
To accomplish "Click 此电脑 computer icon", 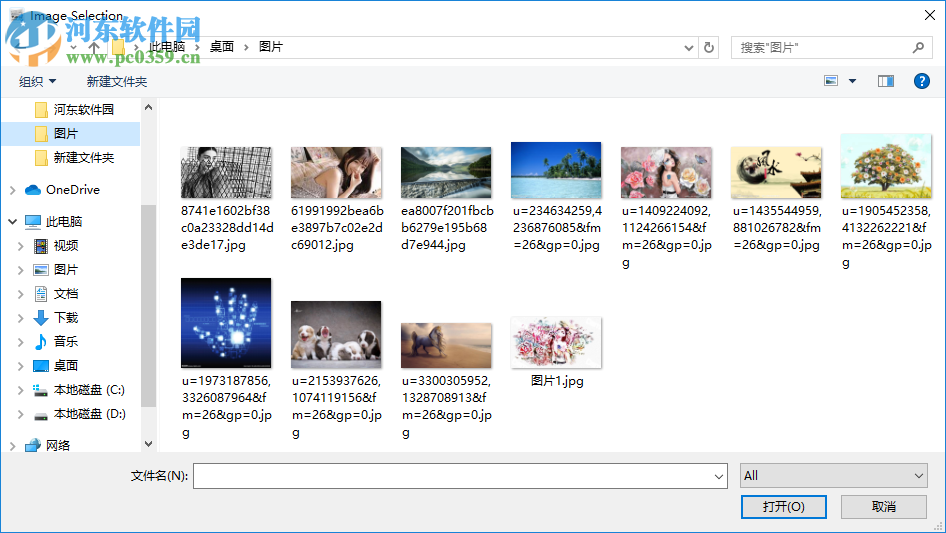I will click(33, 222).
